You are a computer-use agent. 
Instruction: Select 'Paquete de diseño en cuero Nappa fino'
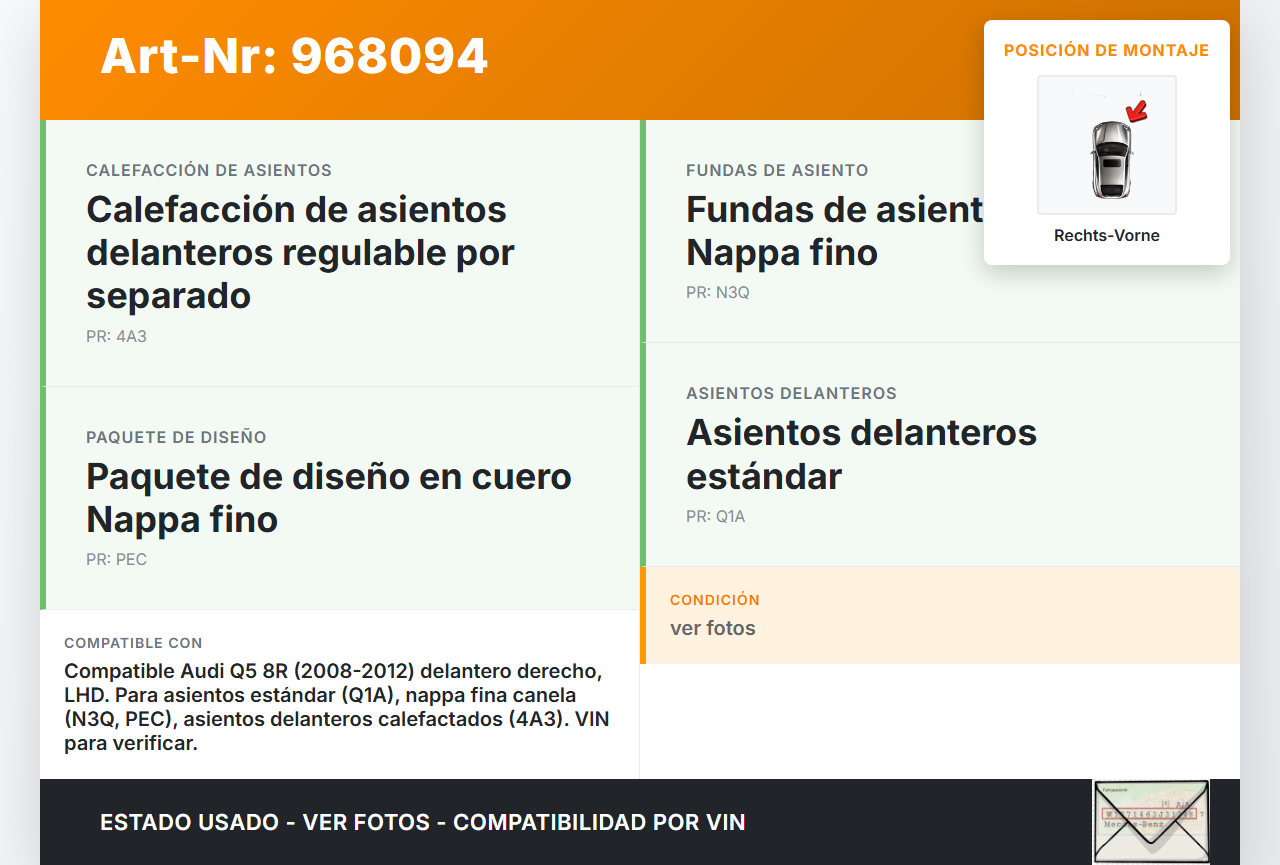329,497
